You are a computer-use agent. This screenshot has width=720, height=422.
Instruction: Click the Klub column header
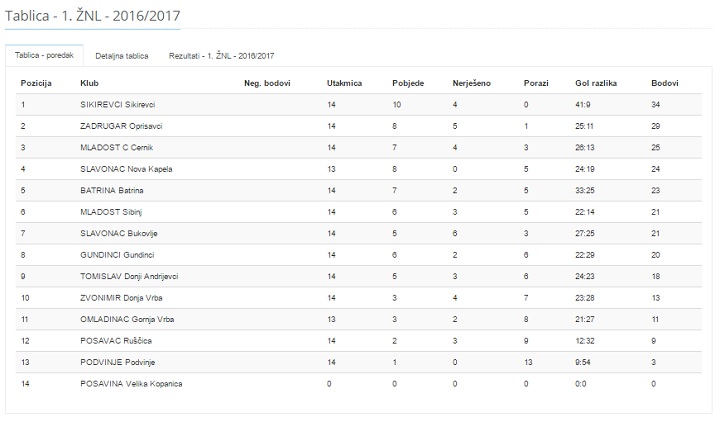click(x=89, y=83)
